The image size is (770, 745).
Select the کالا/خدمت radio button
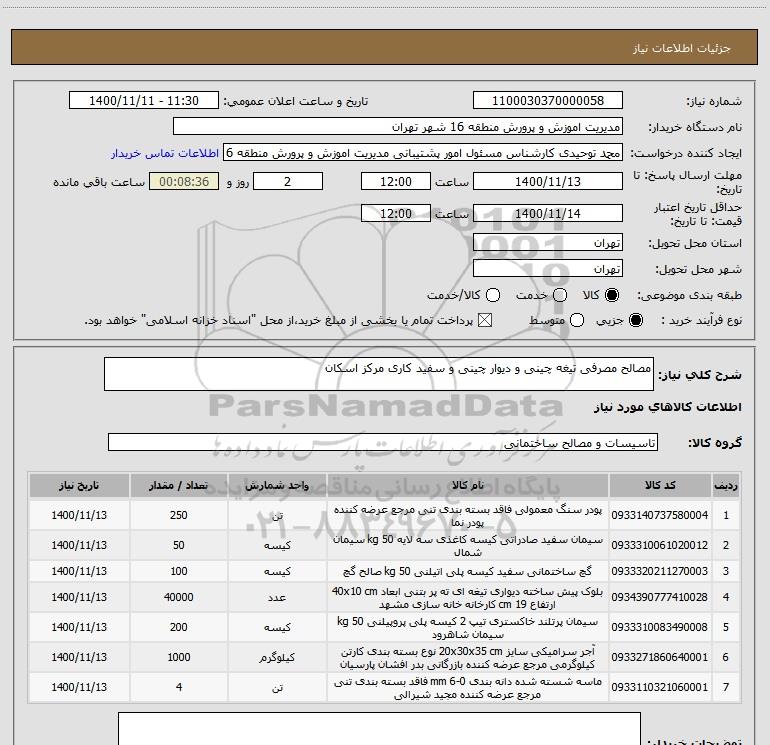493,295
